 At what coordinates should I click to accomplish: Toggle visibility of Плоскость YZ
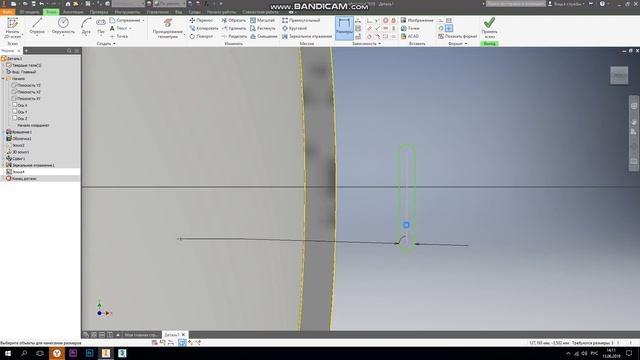pyautogui.click(x=27, y=85)
